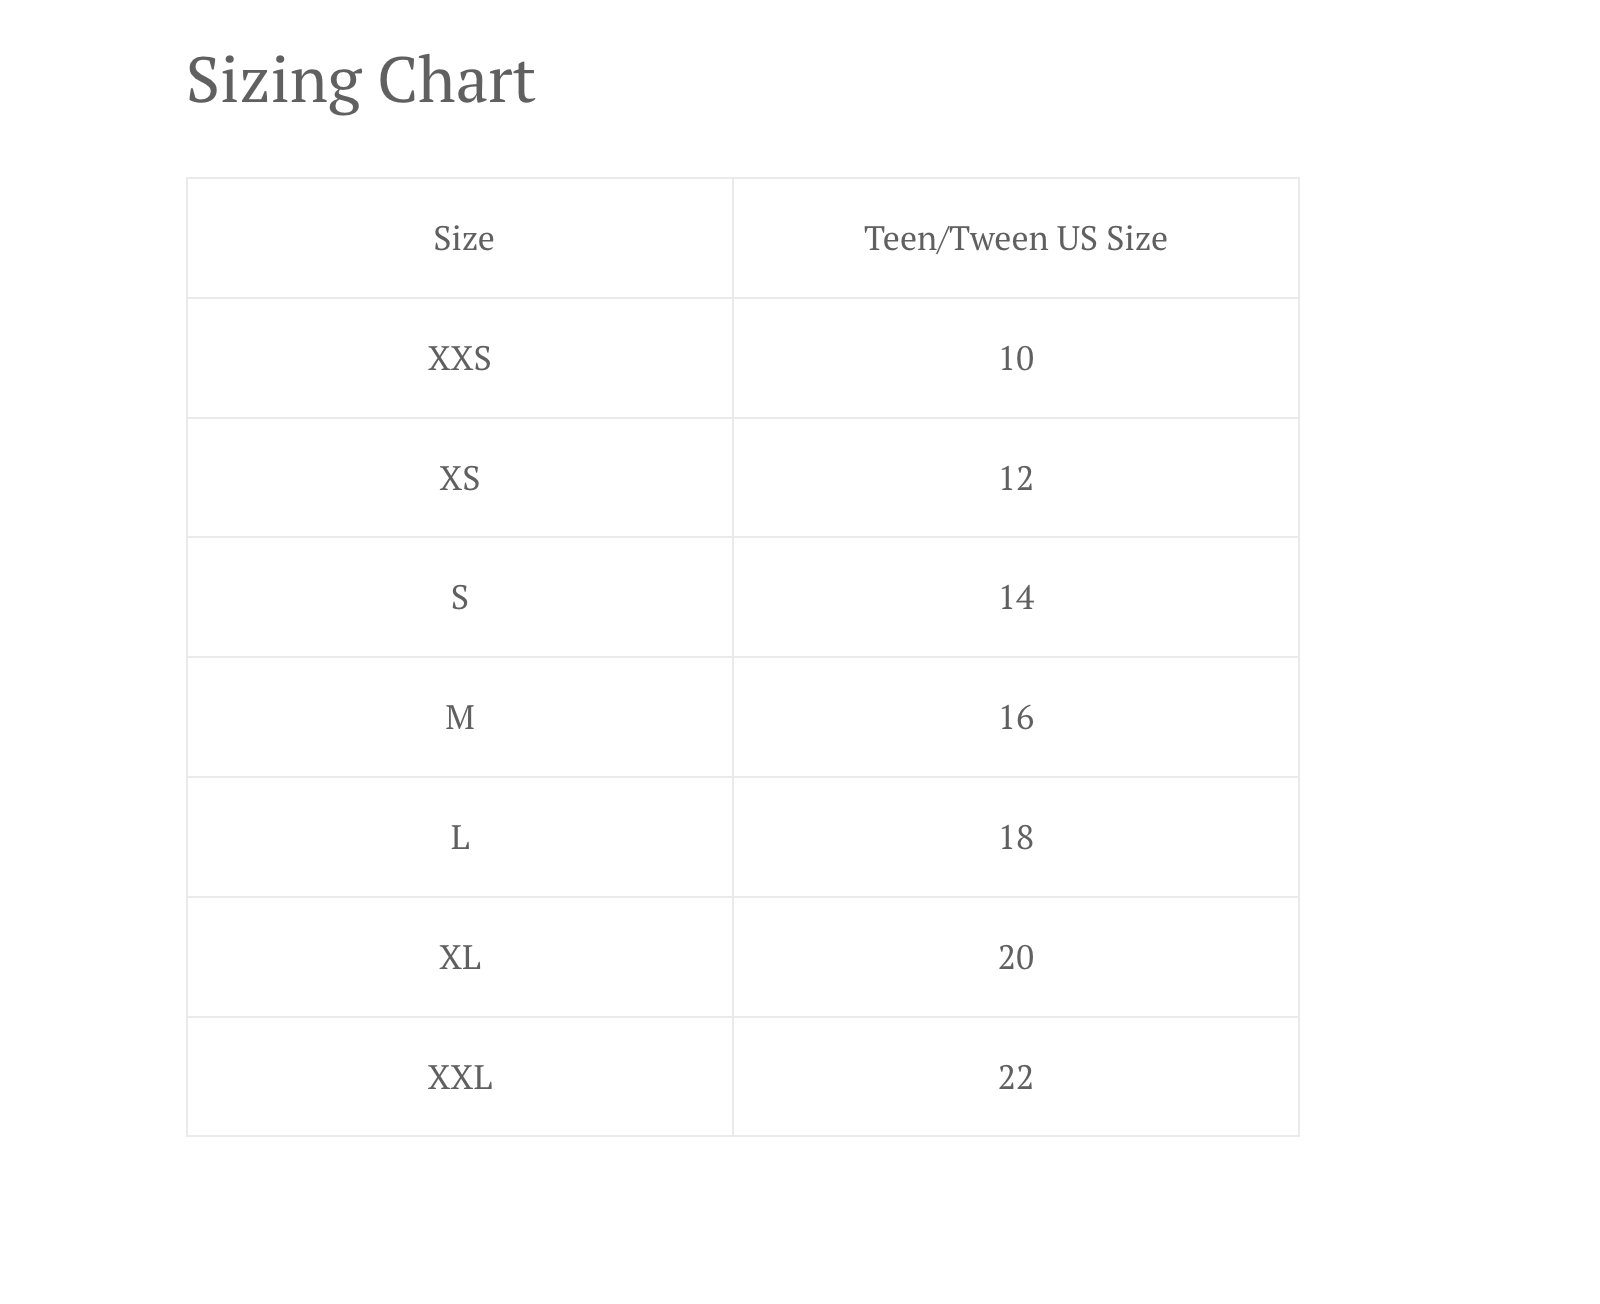Select the XS size cell
Screen dimensions: 1600x1304
460,479
